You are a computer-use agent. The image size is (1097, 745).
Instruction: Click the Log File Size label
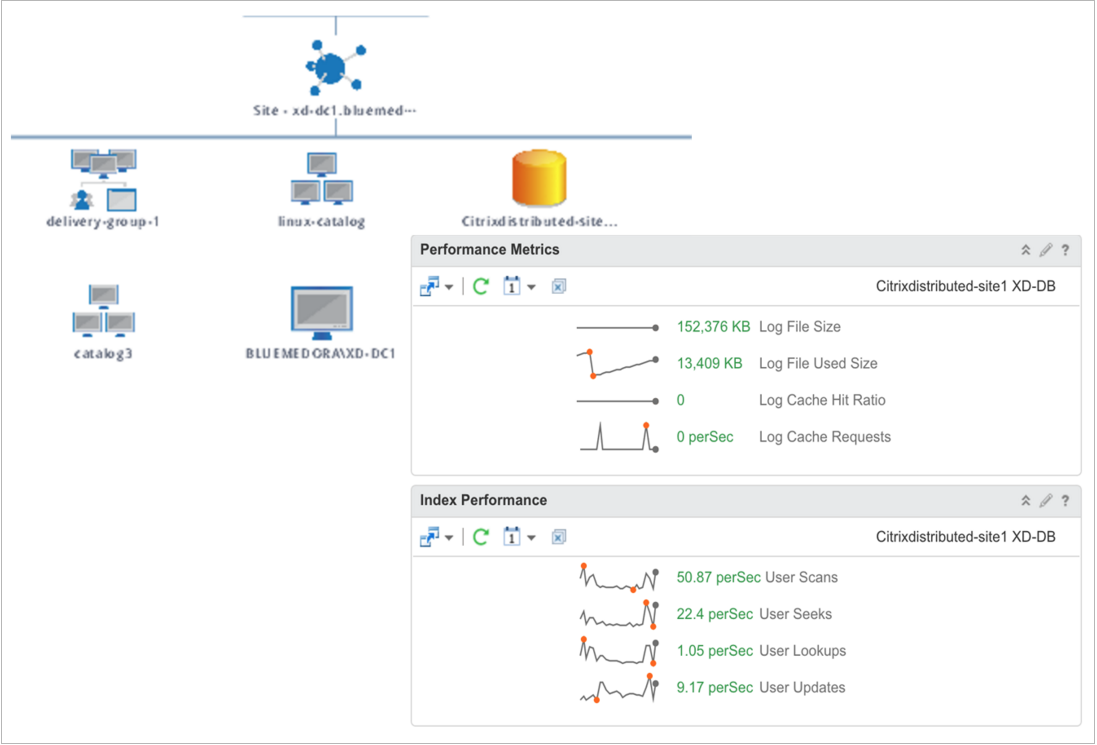[x=800, y=327]
